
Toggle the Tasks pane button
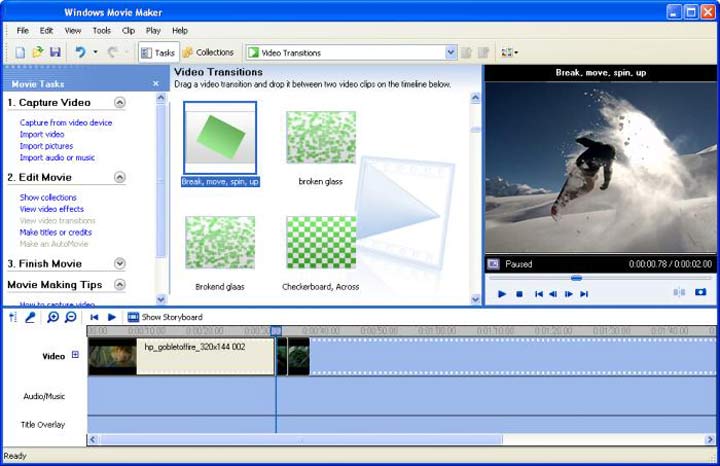[x=158, y=53]
